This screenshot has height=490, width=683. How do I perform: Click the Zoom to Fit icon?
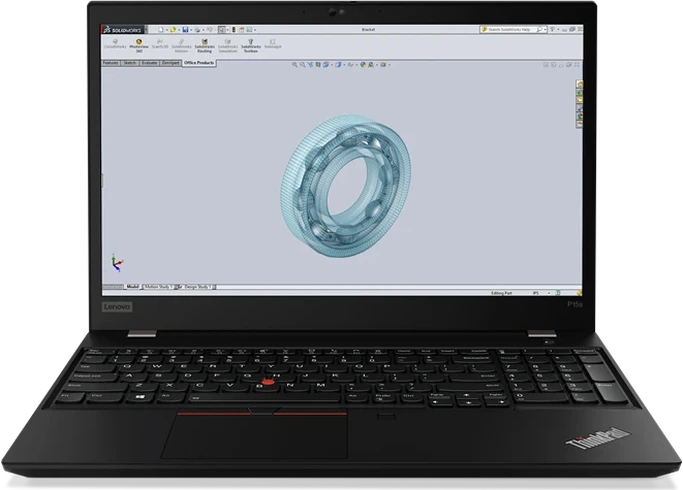[296, 65]
